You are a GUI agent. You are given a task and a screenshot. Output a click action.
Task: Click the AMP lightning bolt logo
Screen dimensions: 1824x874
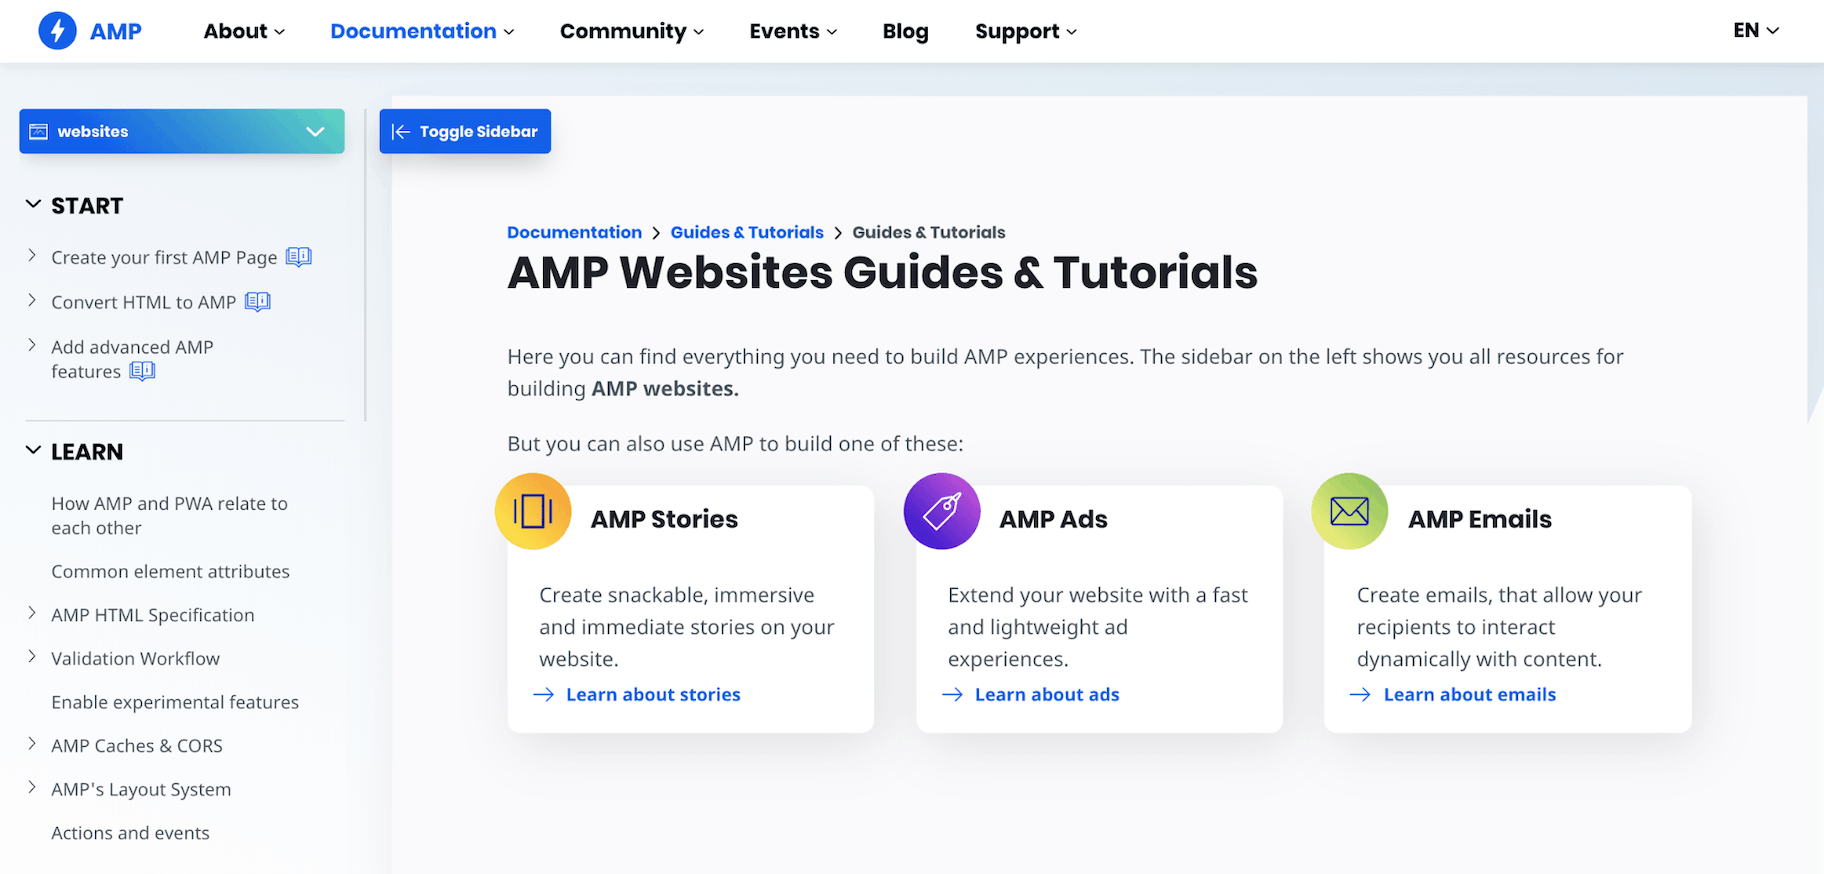58,31
